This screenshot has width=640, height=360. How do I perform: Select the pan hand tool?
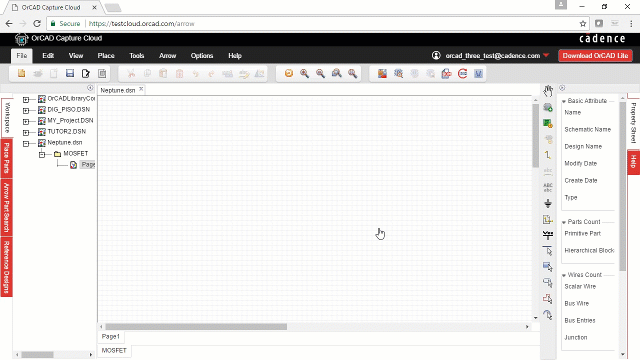coord(548,91)
